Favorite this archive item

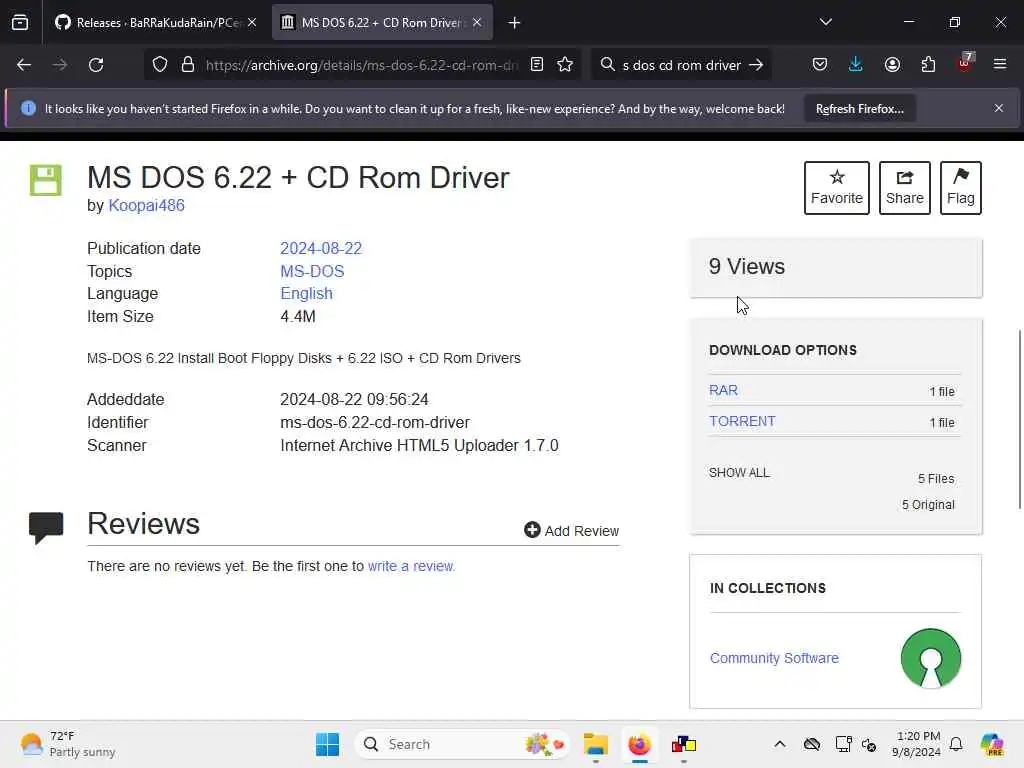tap(837, 187)
